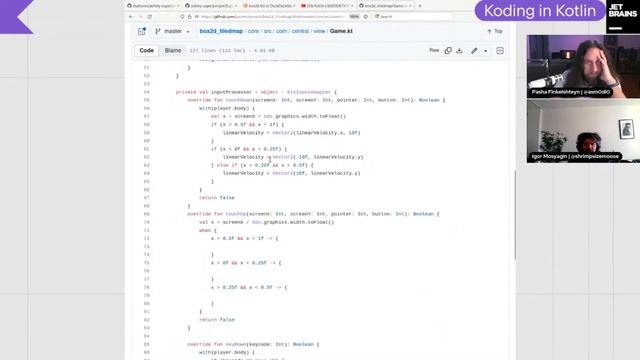Jump to Top of the file

tap(495, 31)
